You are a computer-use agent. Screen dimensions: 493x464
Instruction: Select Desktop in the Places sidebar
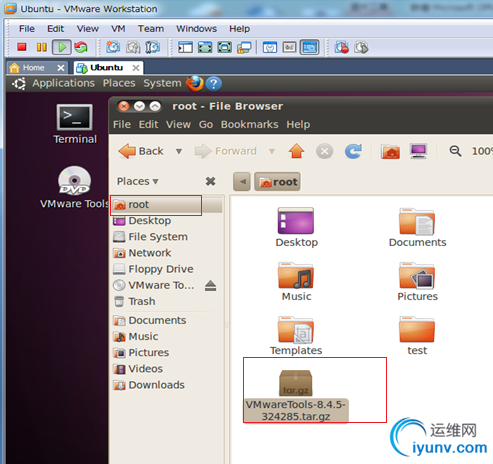pos(167,221)
